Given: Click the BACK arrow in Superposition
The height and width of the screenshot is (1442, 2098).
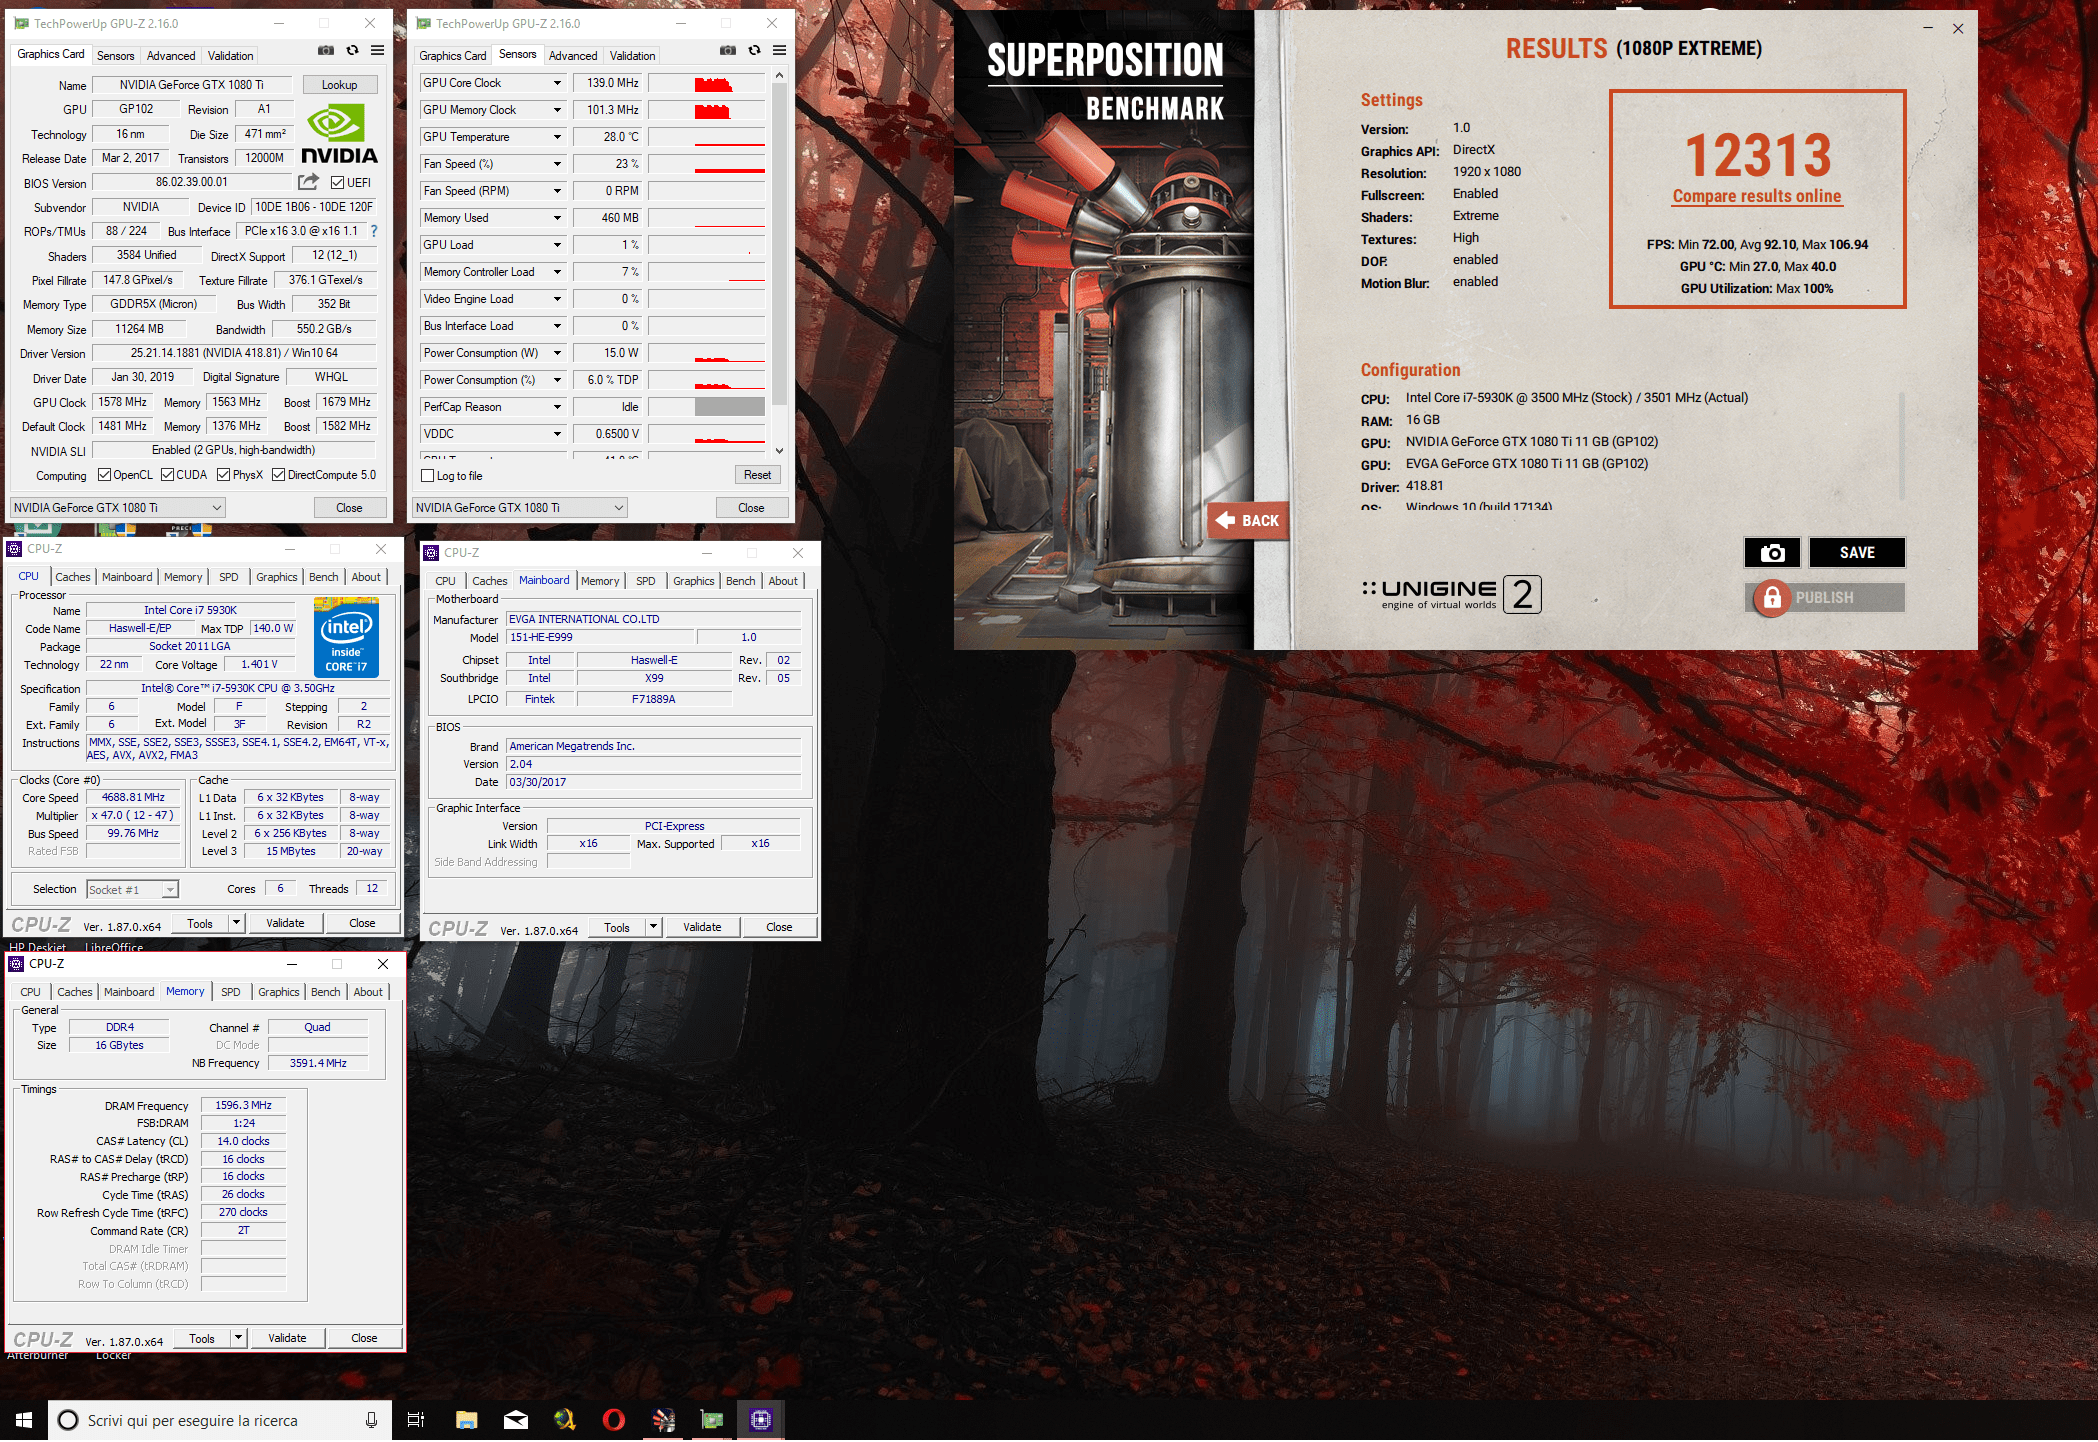Looking at the screenshot, I should point(1247,520).
